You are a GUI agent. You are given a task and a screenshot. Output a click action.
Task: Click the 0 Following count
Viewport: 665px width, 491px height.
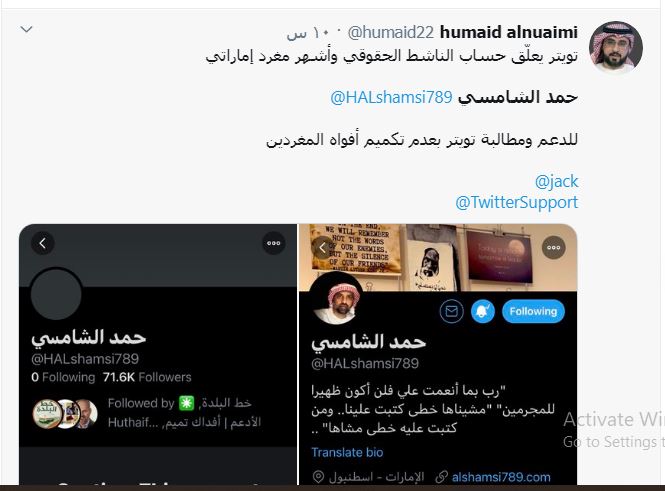(63, 377)
